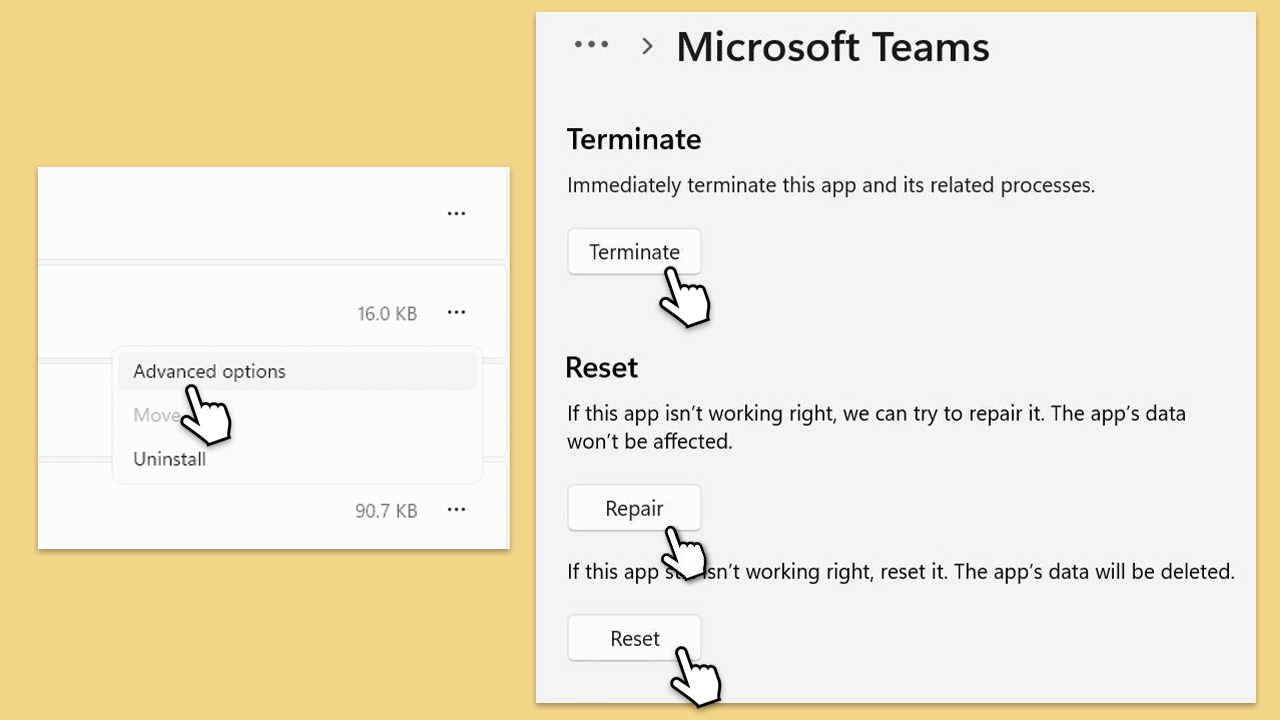Click the Microsoft Teams page title
This screenshot has width=1280, height=720.
coord(833,47)
